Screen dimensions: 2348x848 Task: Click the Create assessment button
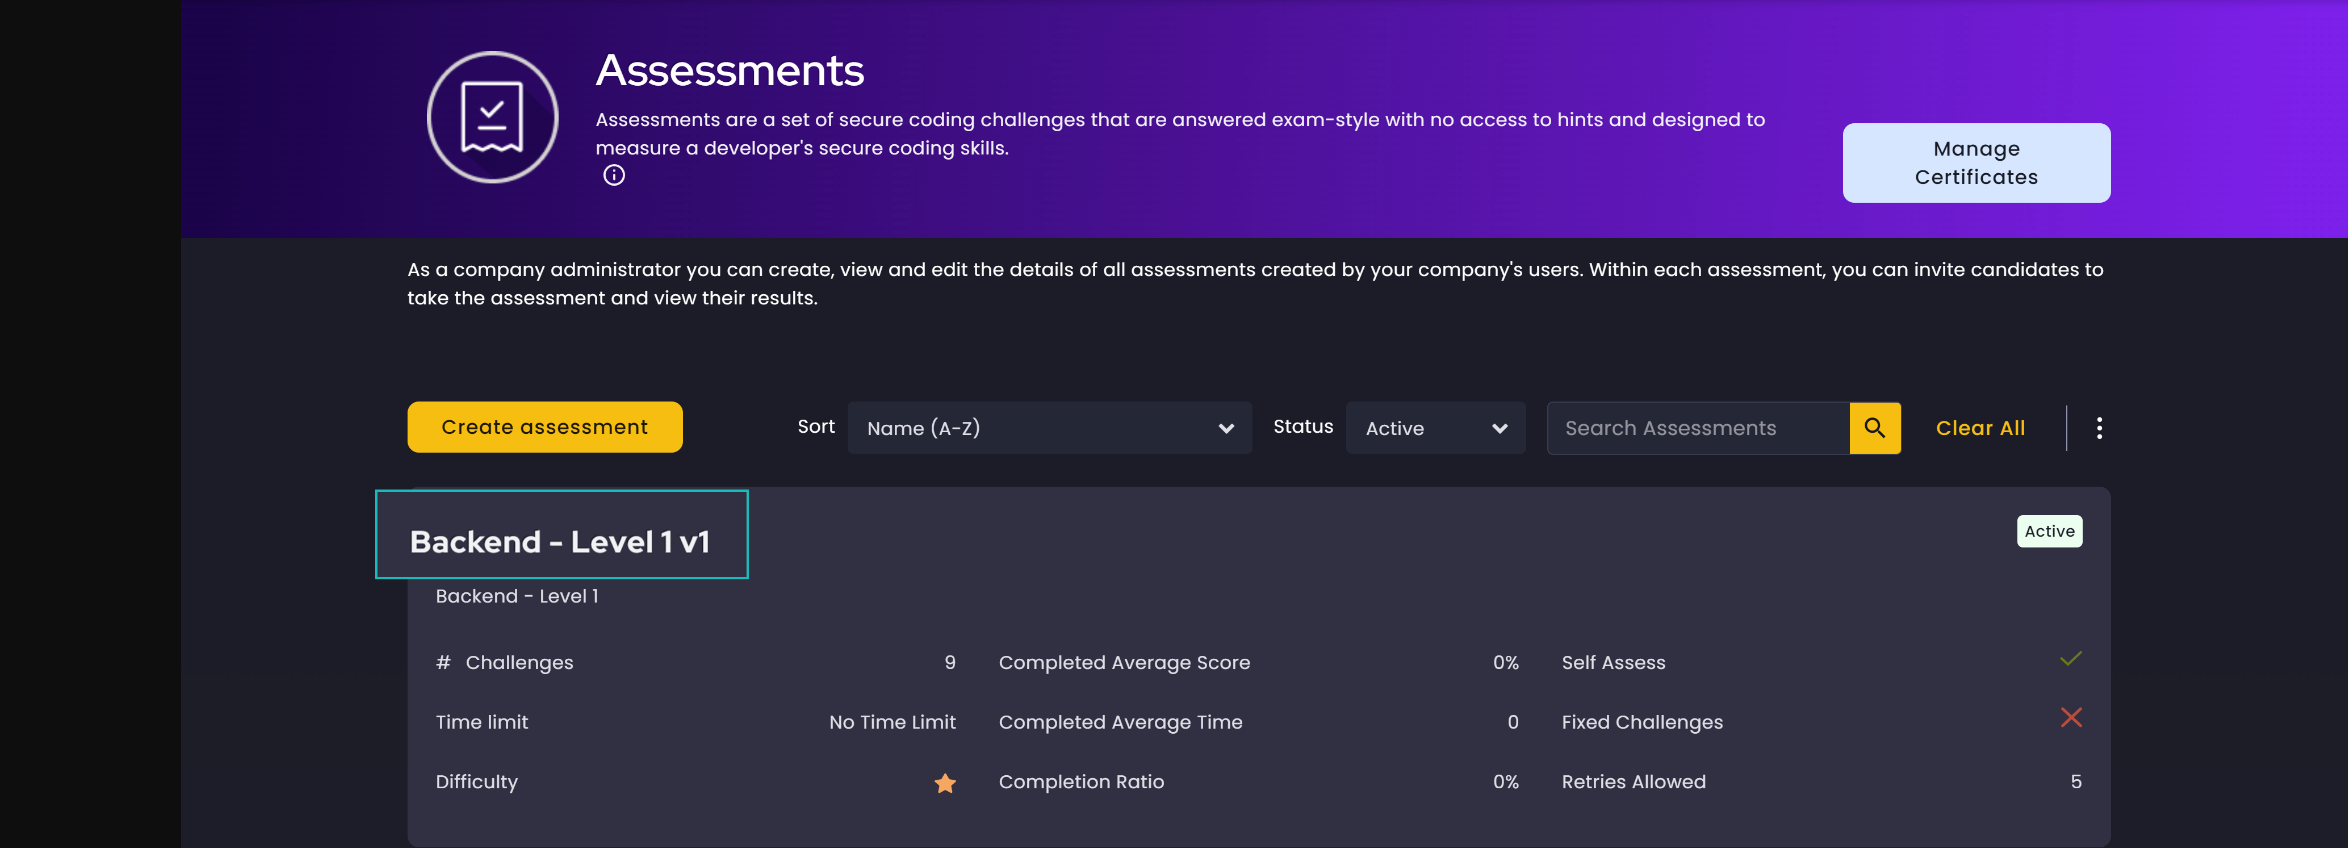point(545,427)
